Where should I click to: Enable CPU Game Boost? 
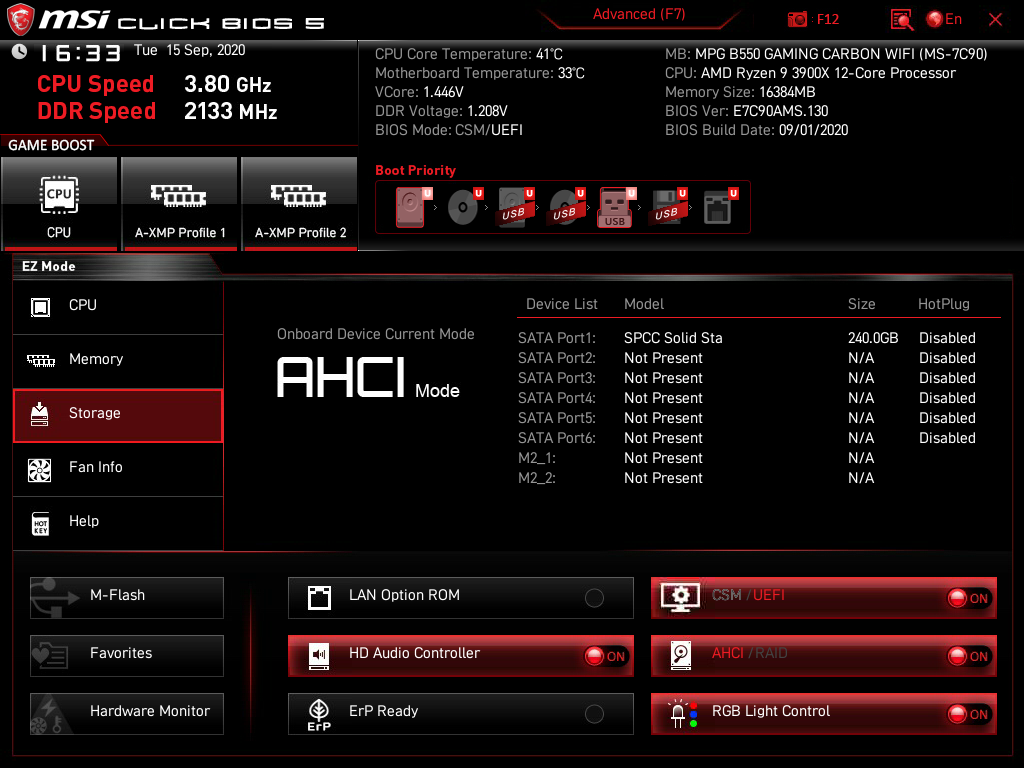pos(59,204)
